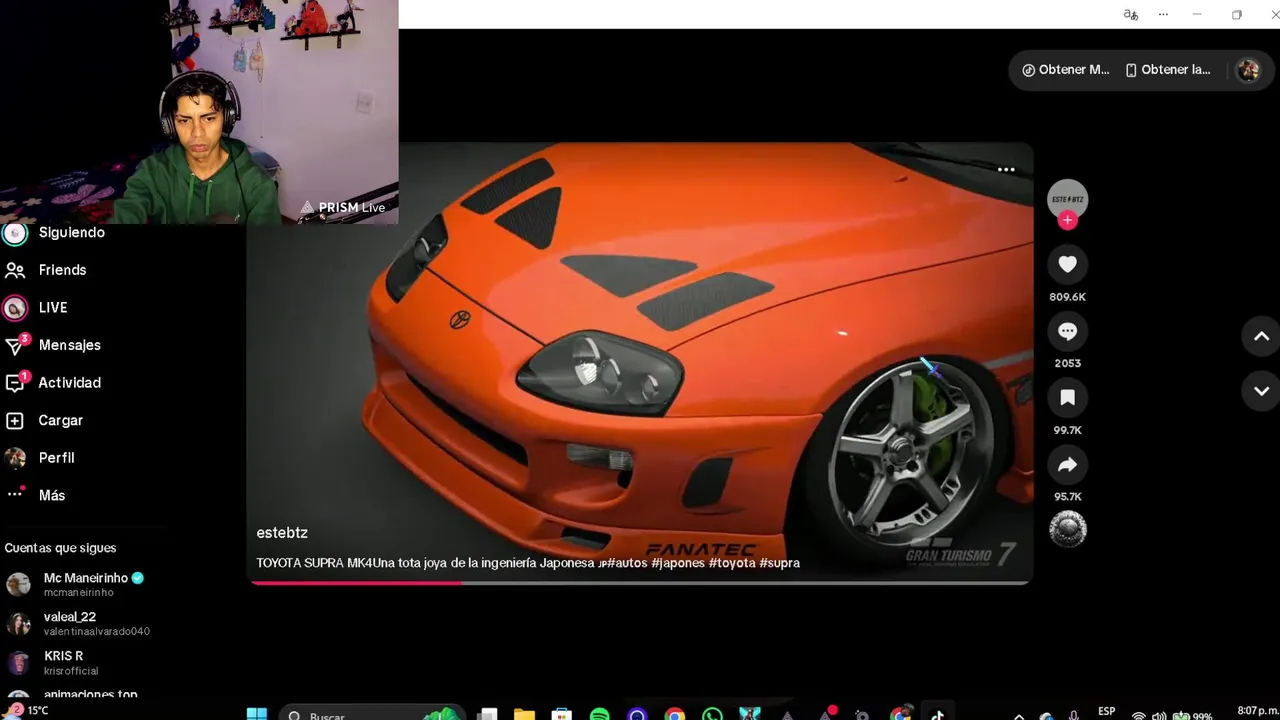Open the #japones hashtag

(x=678, y=563)
